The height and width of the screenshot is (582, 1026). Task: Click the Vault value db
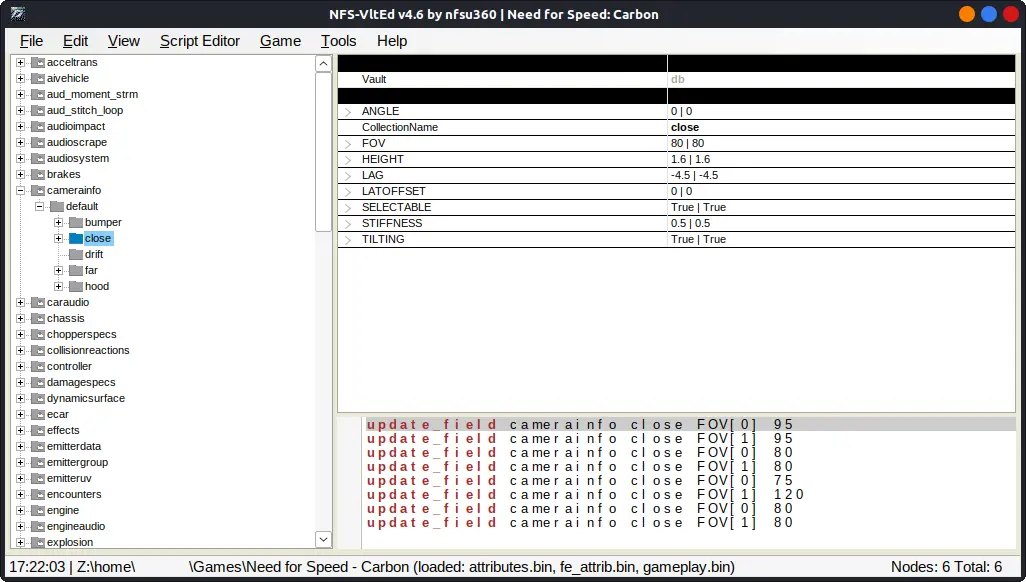coord(677,79)
